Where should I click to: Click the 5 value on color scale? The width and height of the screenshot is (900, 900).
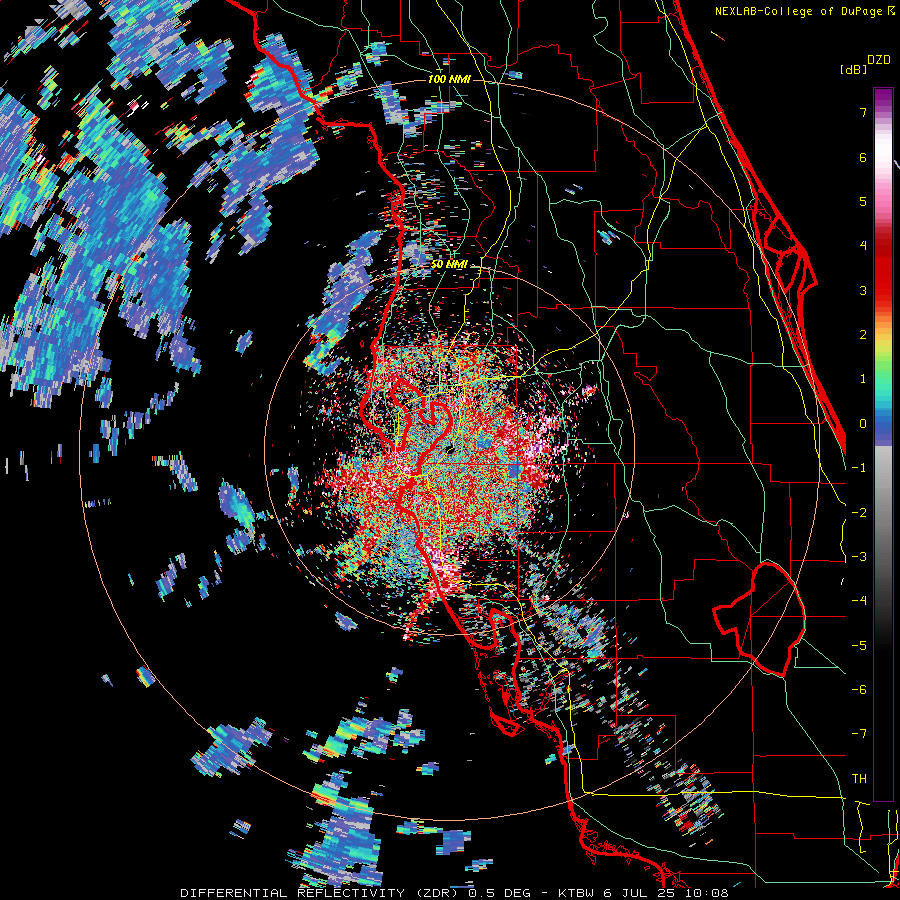[863, 201]
